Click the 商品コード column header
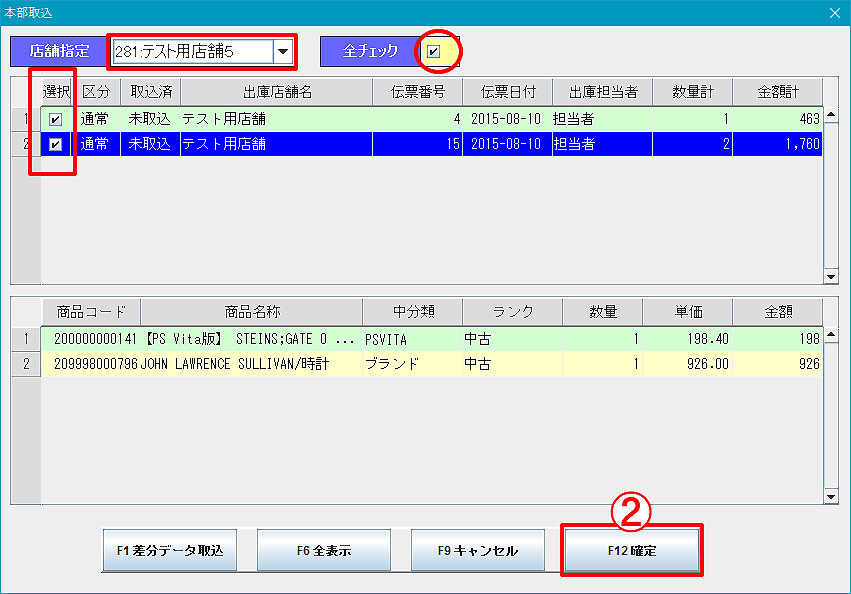This screenshot has width=851, height=594. pyautogui.click(x=90, y=311)
